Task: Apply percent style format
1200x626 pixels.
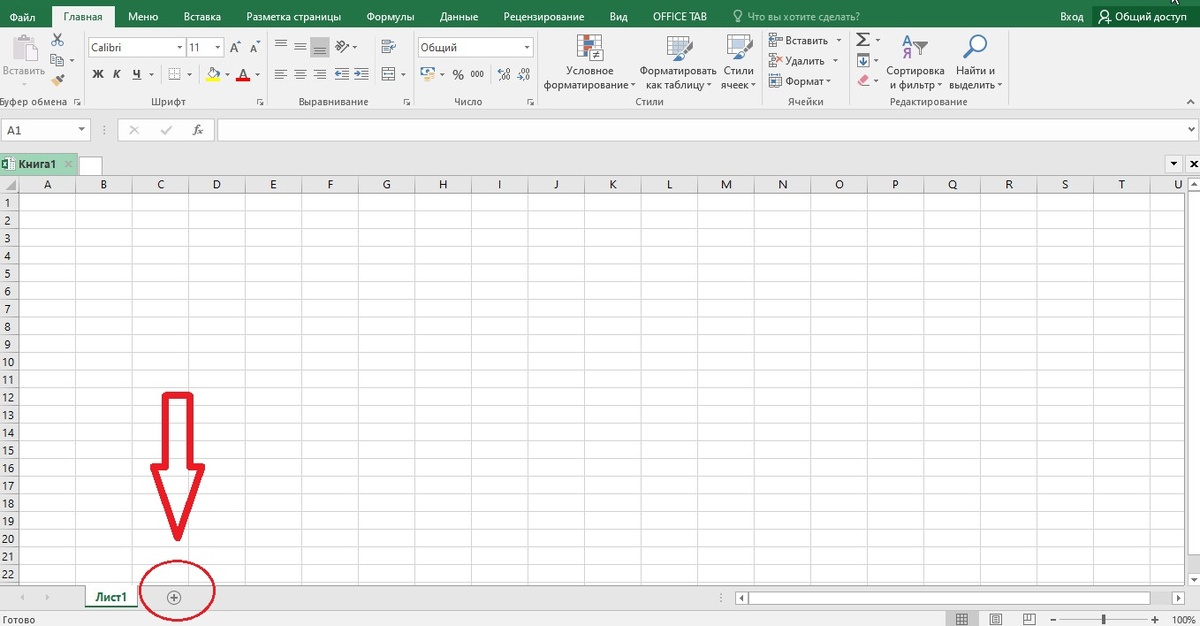Action: click(x=458, y=74)
